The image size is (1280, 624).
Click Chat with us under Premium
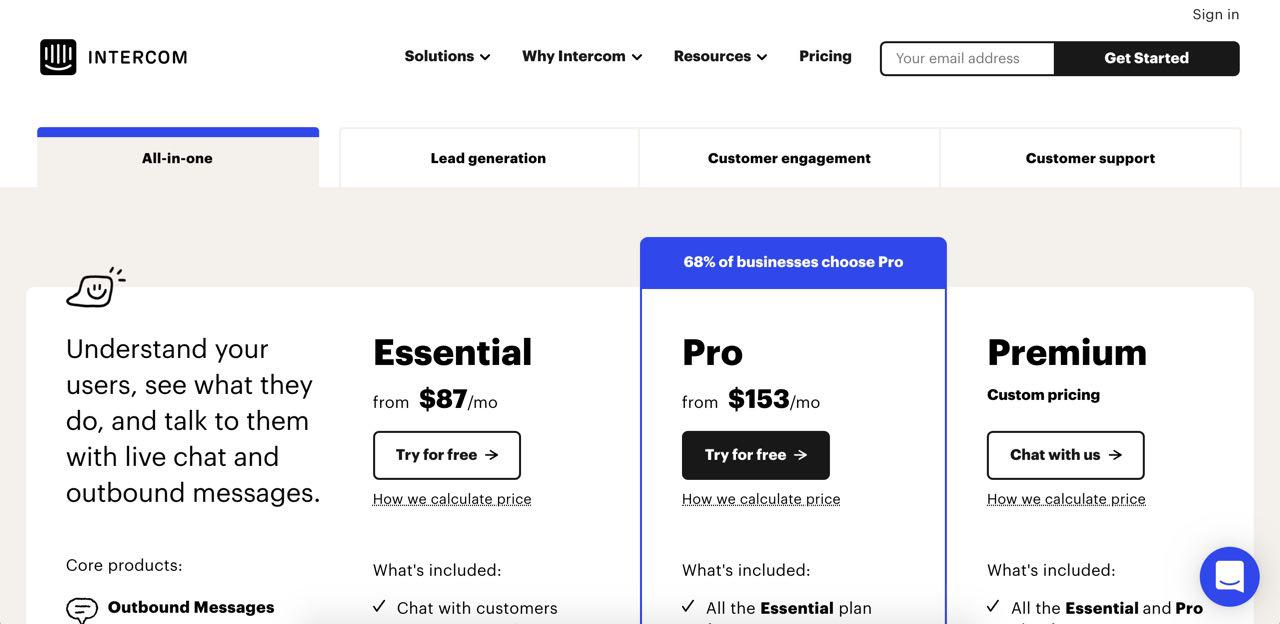pos(1065,455)
